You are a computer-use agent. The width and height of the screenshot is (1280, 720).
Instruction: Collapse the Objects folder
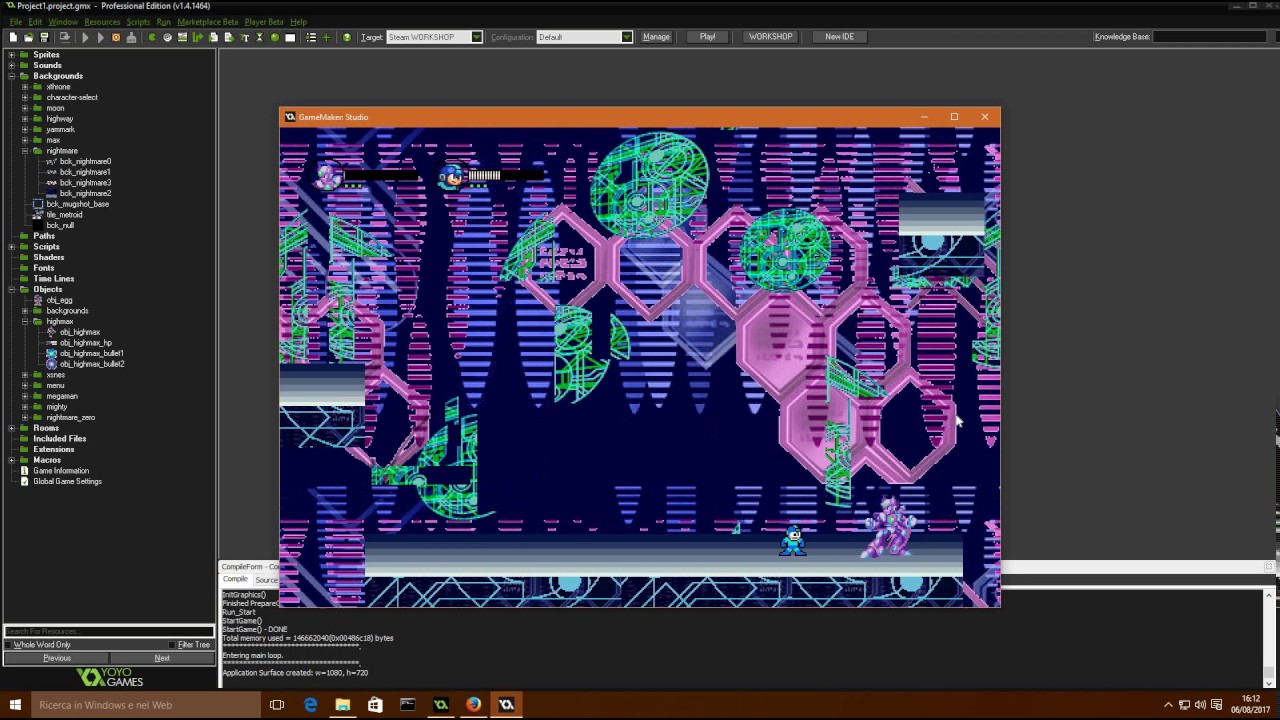pos(12,289)
